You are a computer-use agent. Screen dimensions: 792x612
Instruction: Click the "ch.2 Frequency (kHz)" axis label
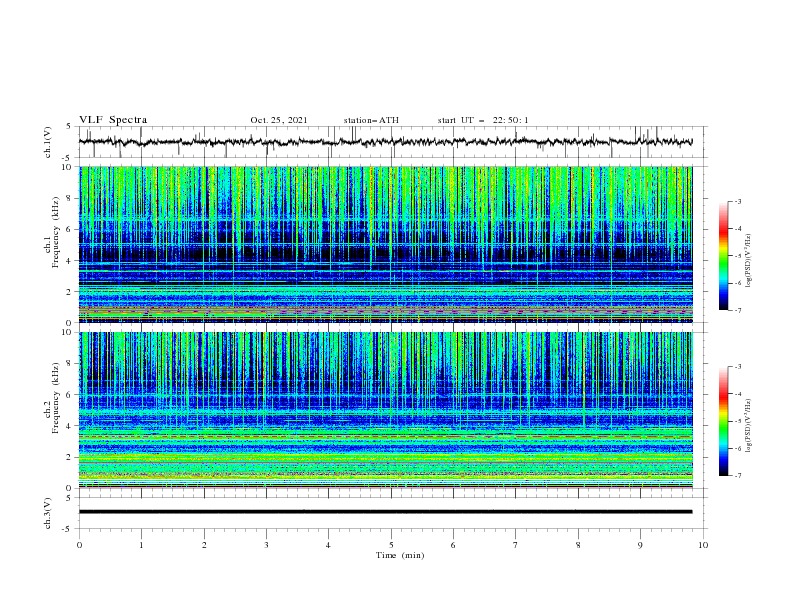[52, 398]
